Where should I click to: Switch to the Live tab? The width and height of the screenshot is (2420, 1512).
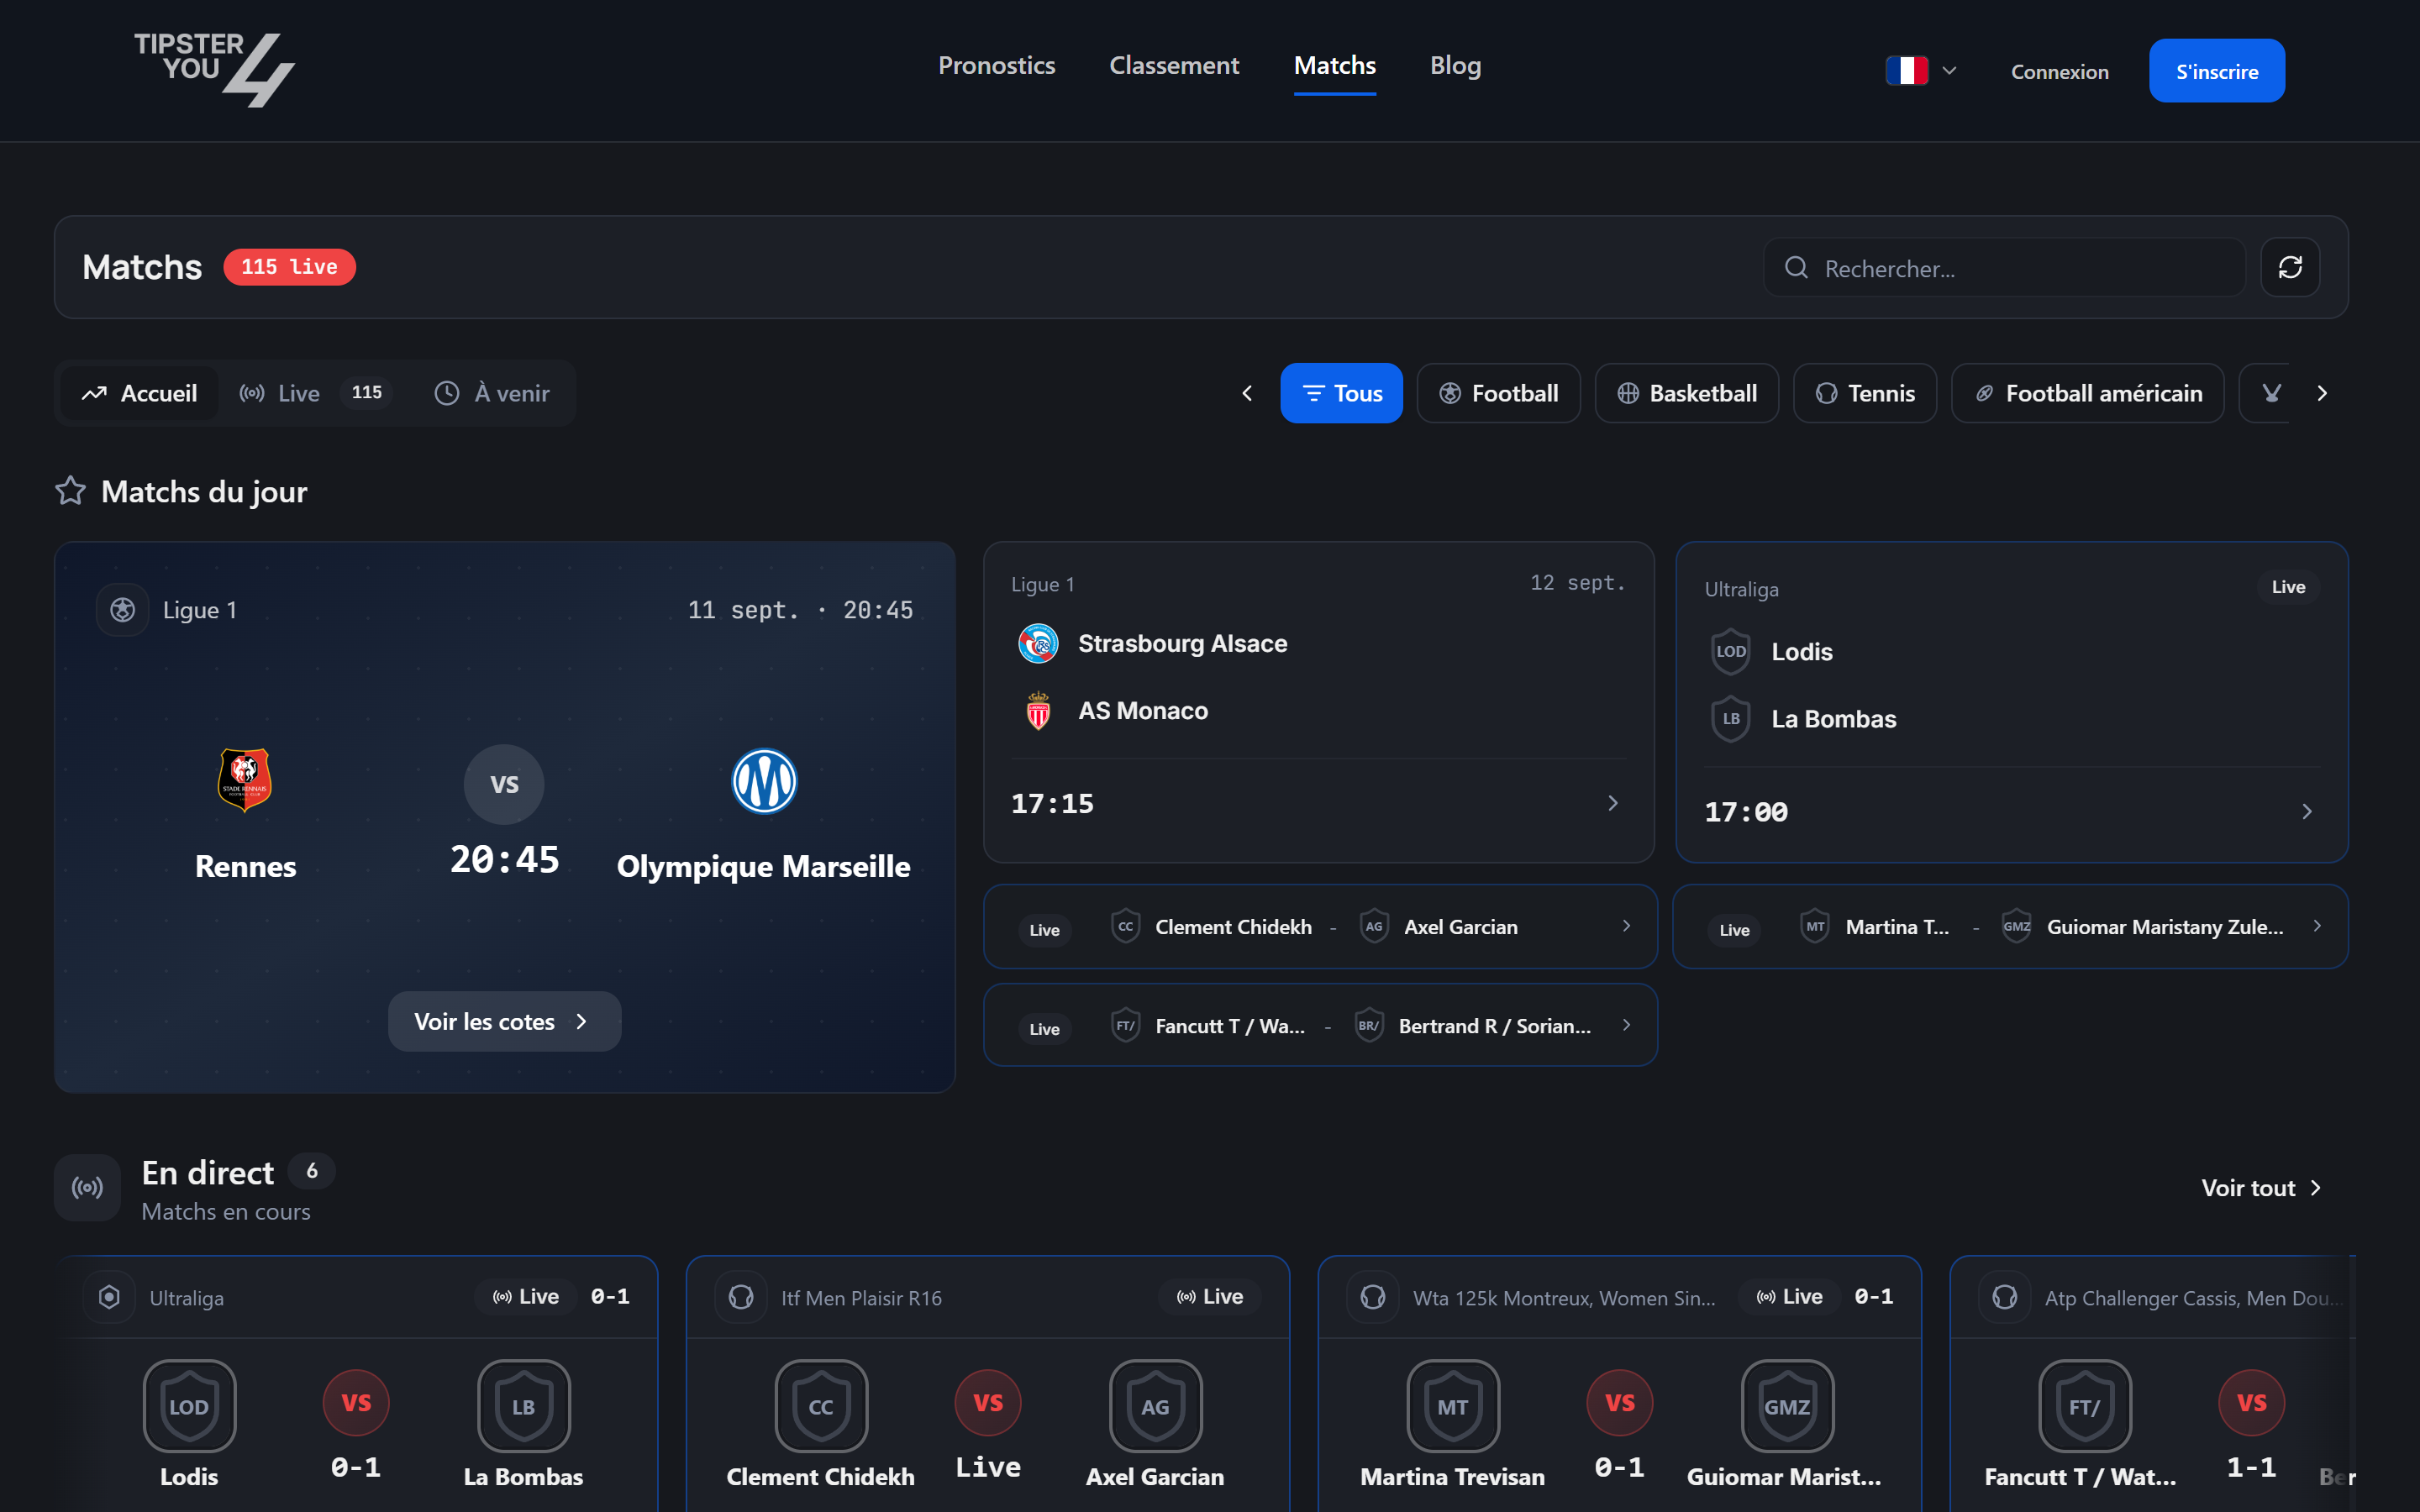pos(314,393)
